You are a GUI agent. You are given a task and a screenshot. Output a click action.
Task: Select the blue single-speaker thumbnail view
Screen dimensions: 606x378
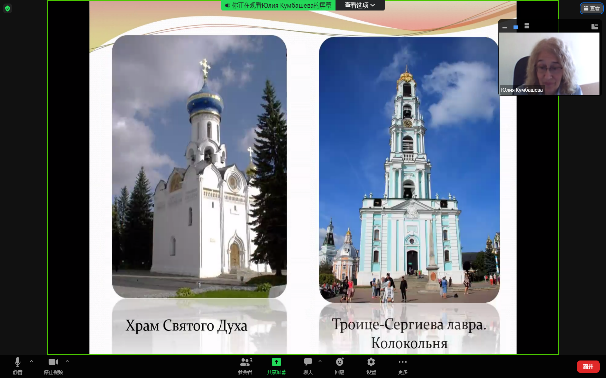515,27
